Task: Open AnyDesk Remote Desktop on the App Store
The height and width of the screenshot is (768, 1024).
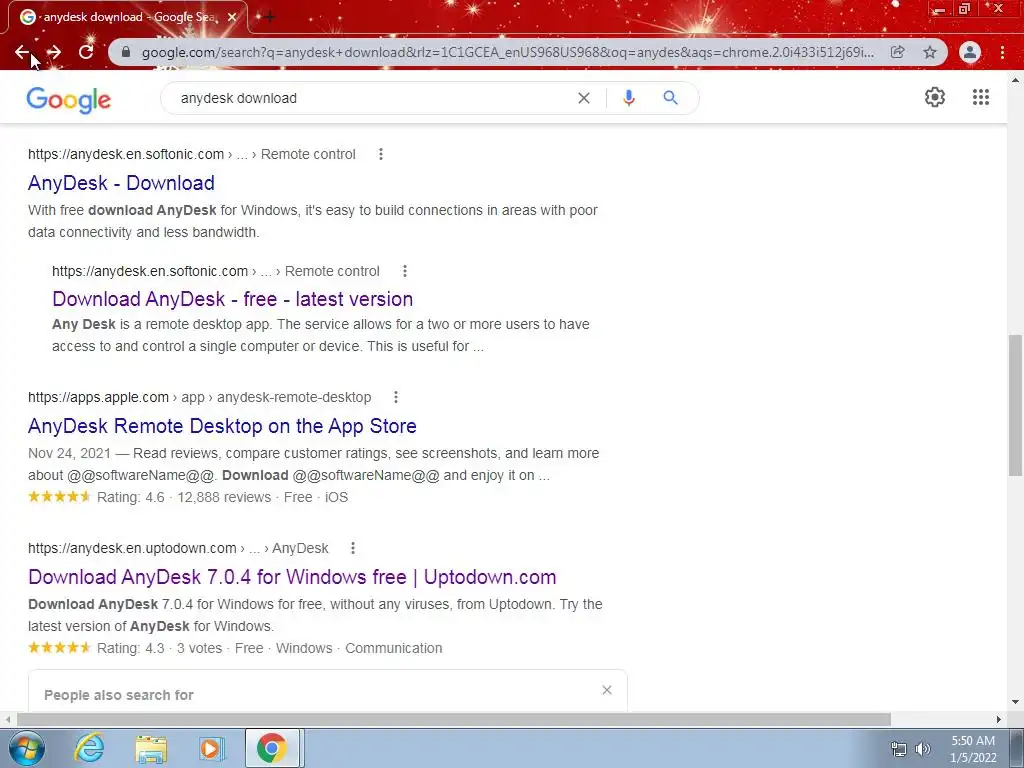Action: coord(222,426)
